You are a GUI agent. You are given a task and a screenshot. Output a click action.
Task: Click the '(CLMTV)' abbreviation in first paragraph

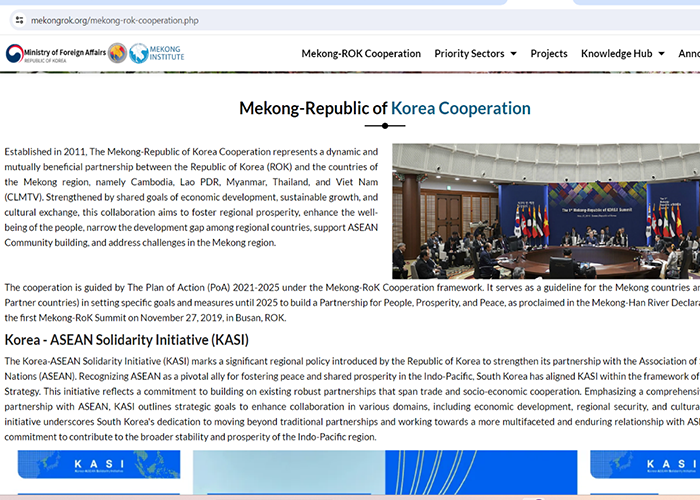[x=23, y=197]
